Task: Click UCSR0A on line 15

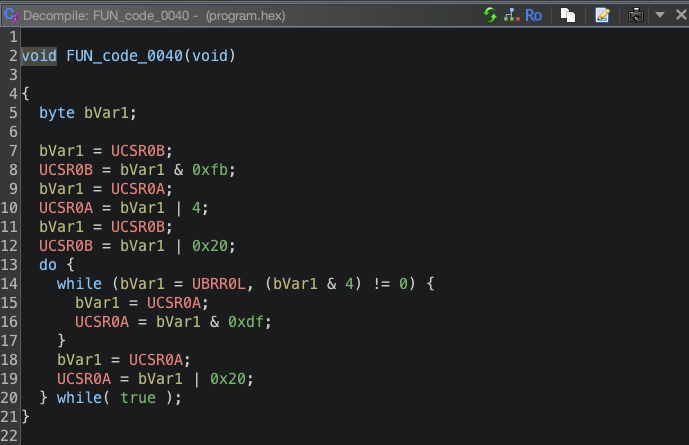Action: coord(174,303)
